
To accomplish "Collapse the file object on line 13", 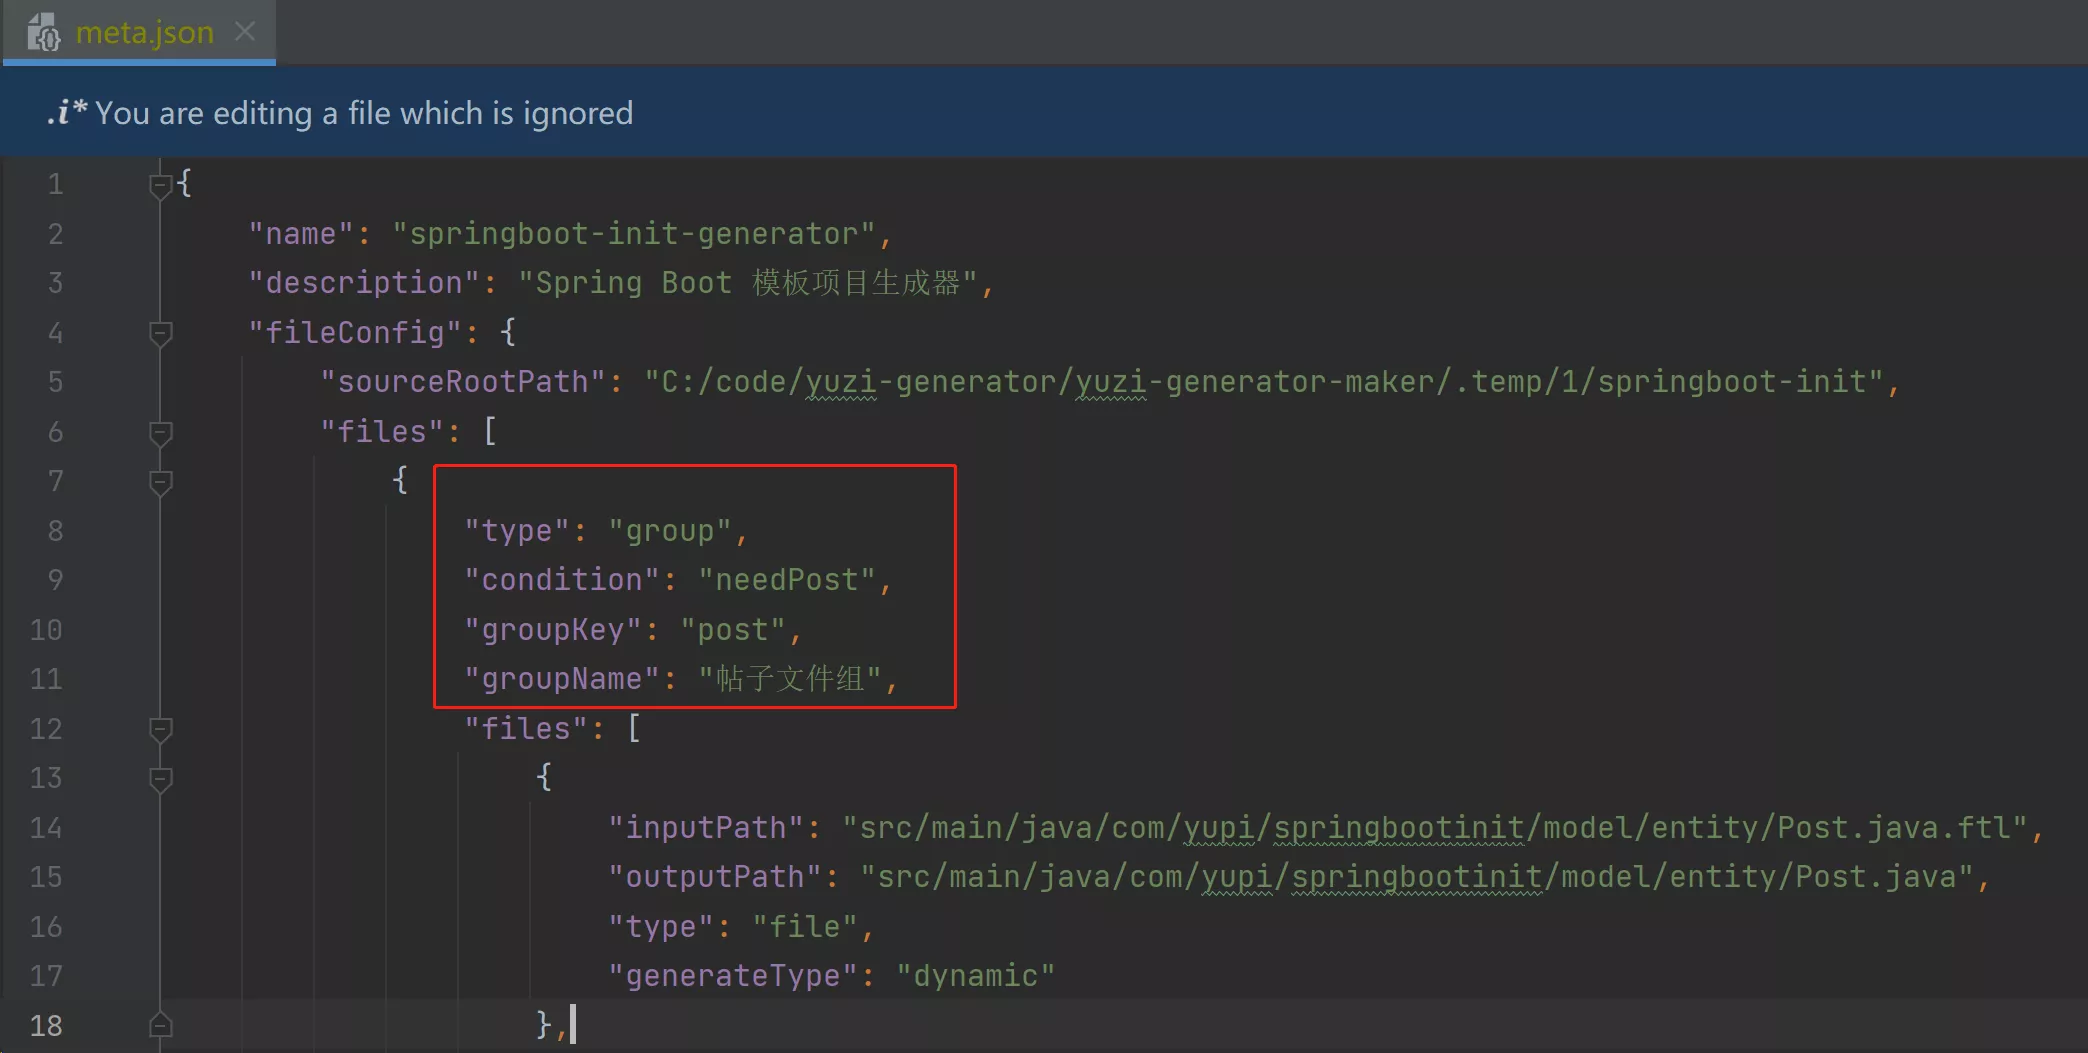I will click(x=160, y=778).
